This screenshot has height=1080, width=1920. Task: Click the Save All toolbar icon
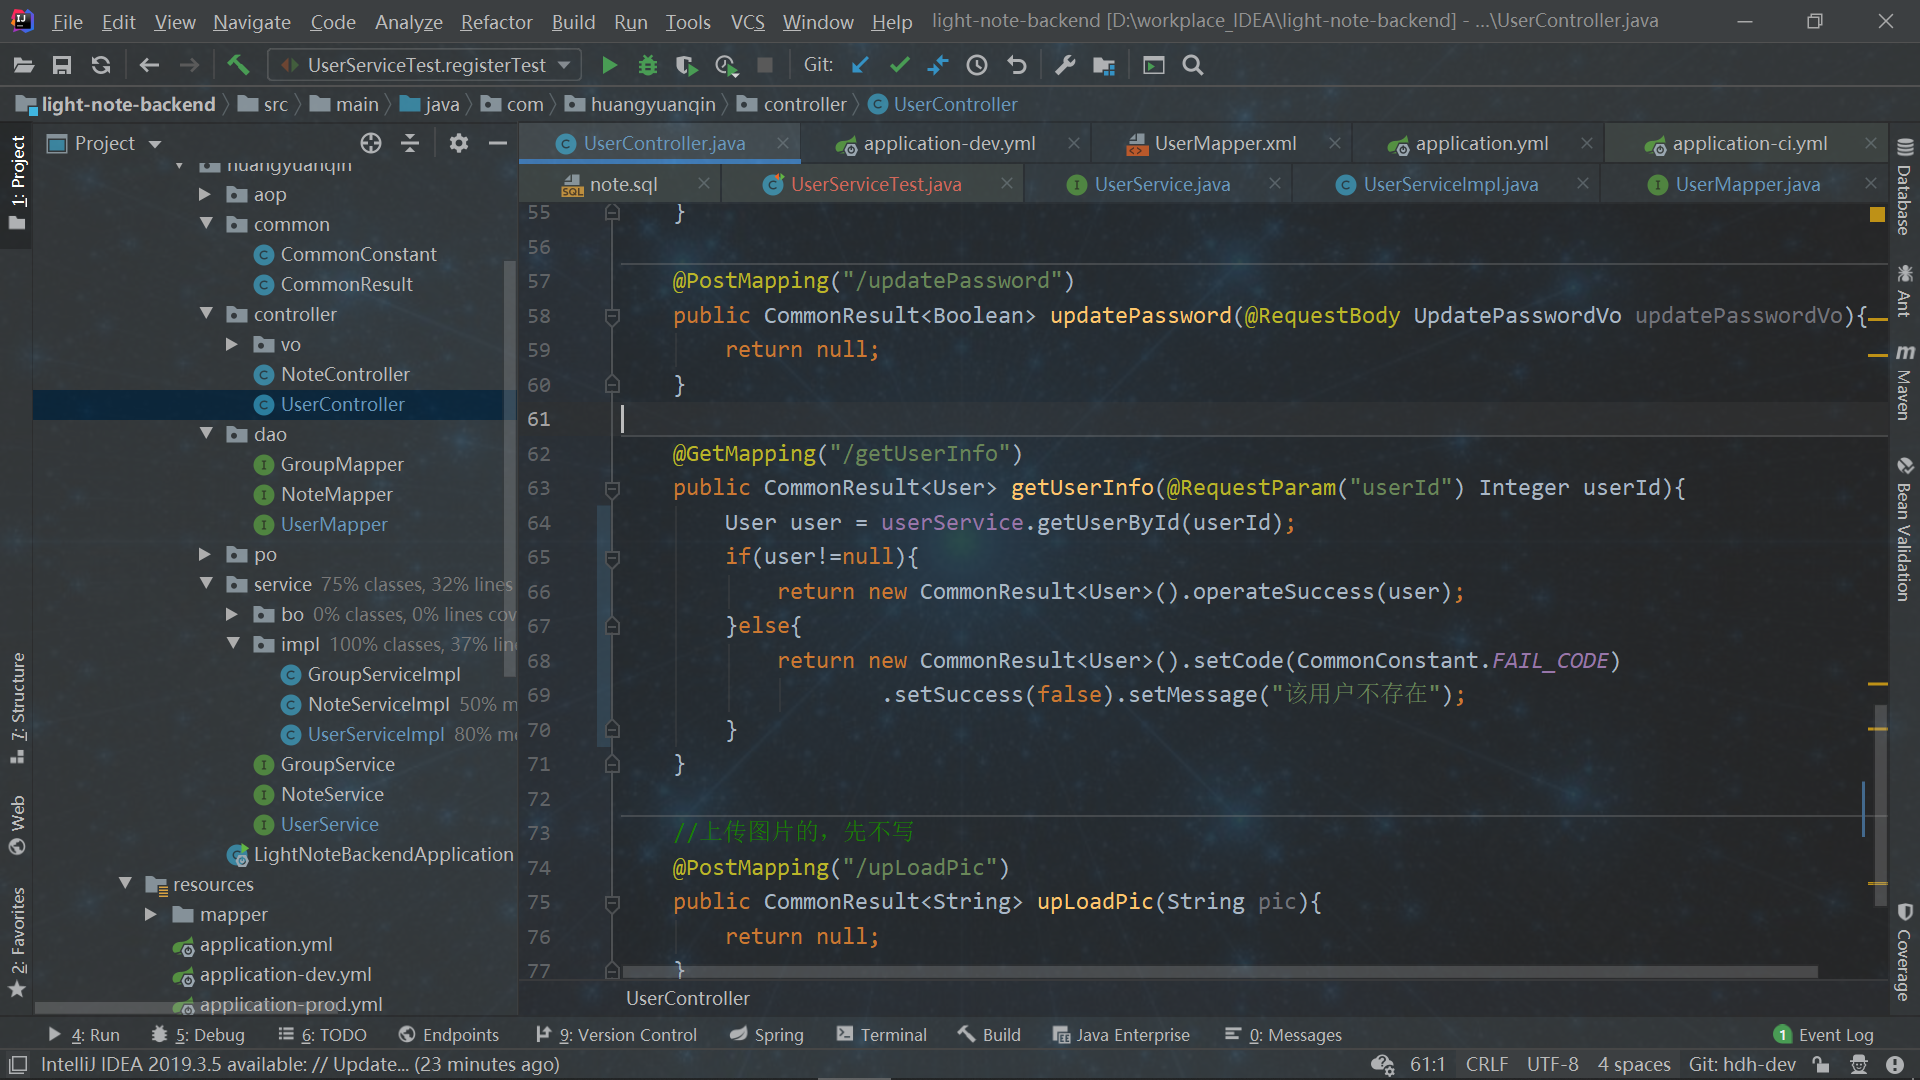pos(62,65)
